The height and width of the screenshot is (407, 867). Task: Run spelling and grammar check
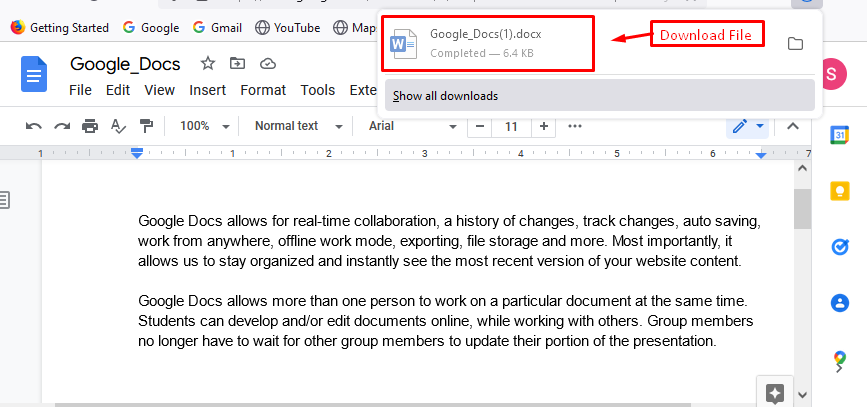click(x=118, y=127)
